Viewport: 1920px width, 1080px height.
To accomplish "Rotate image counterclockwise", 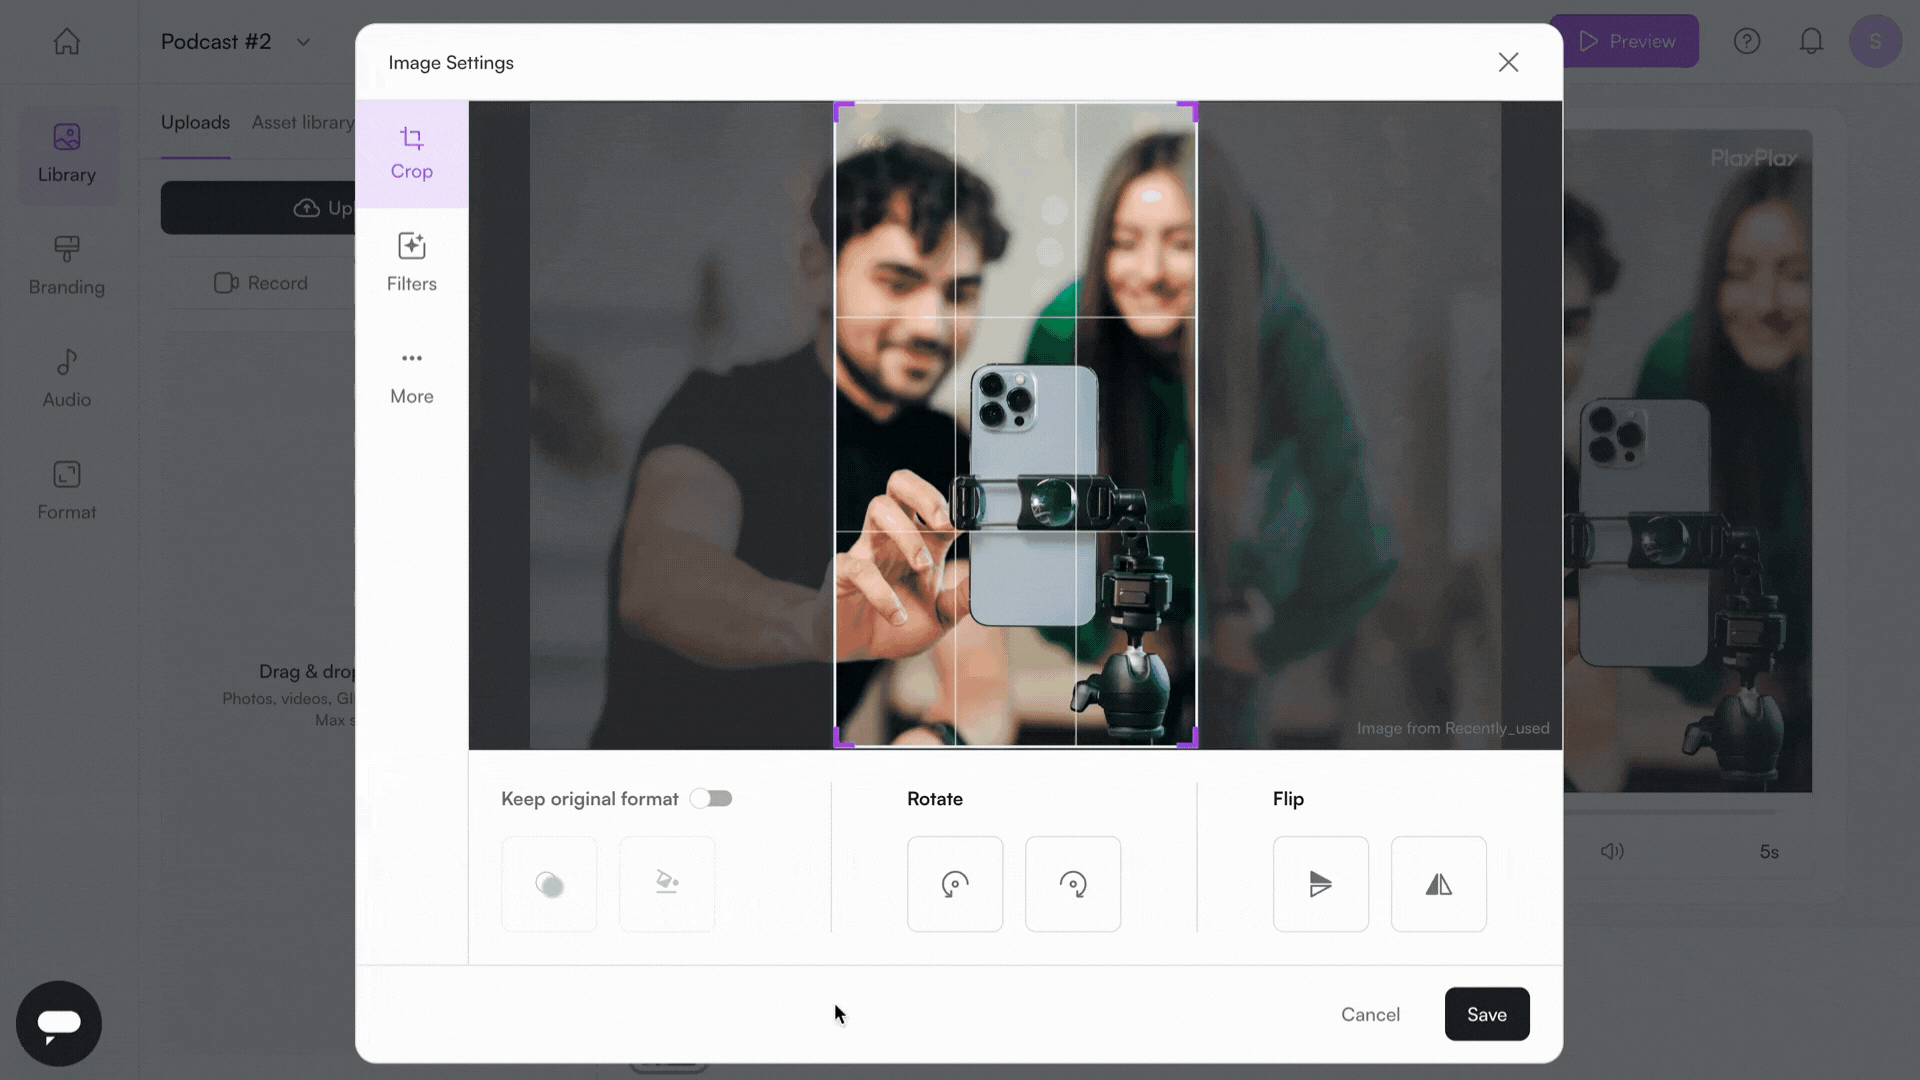I will (954, 884).
